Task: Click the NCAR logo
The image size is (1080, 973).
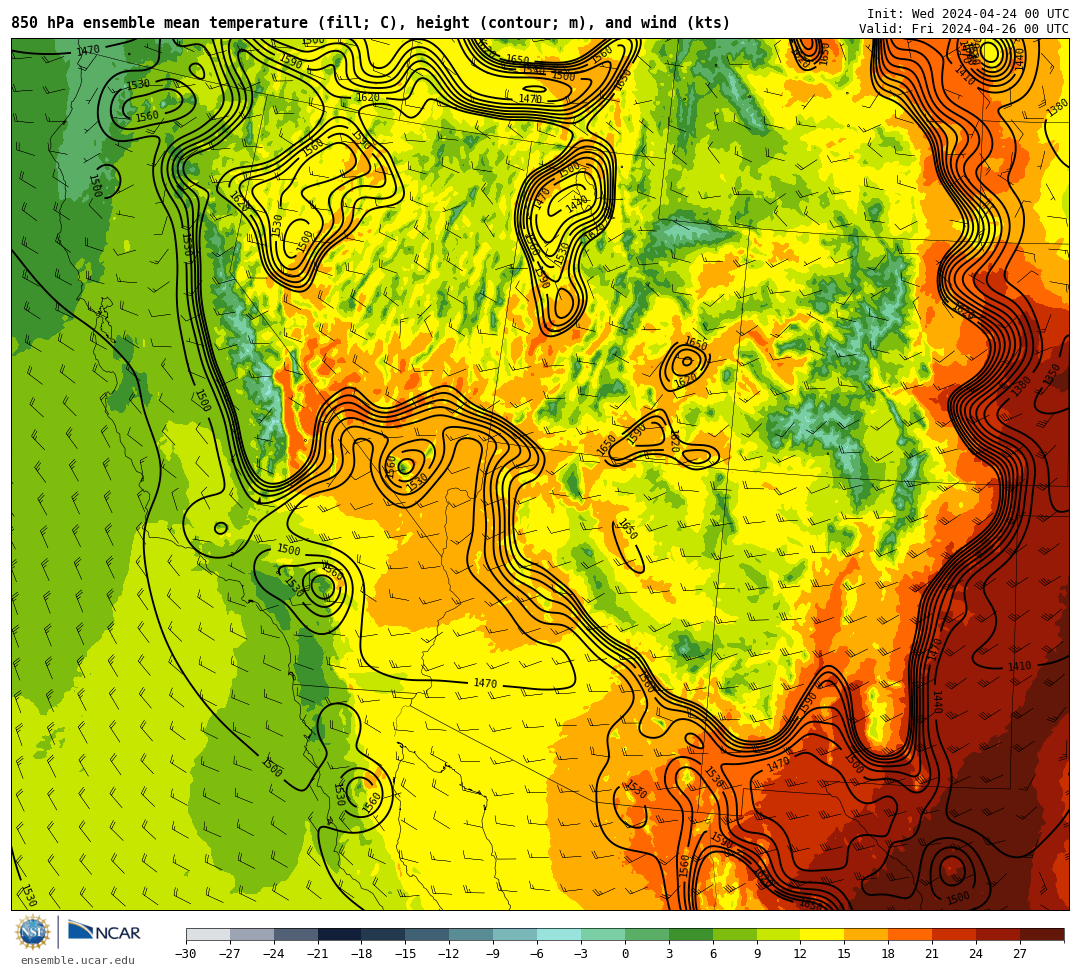Action: point(104,932)
